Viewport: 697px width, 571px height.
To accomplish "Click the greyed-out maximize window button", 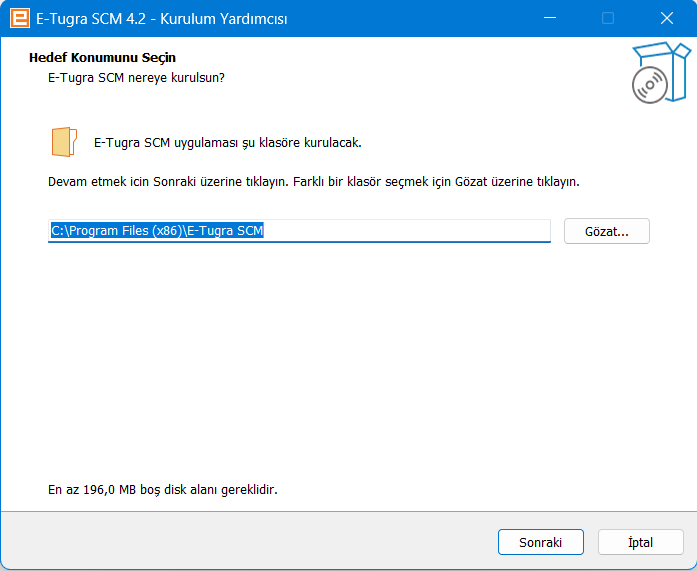I will [x=607, y=18].
